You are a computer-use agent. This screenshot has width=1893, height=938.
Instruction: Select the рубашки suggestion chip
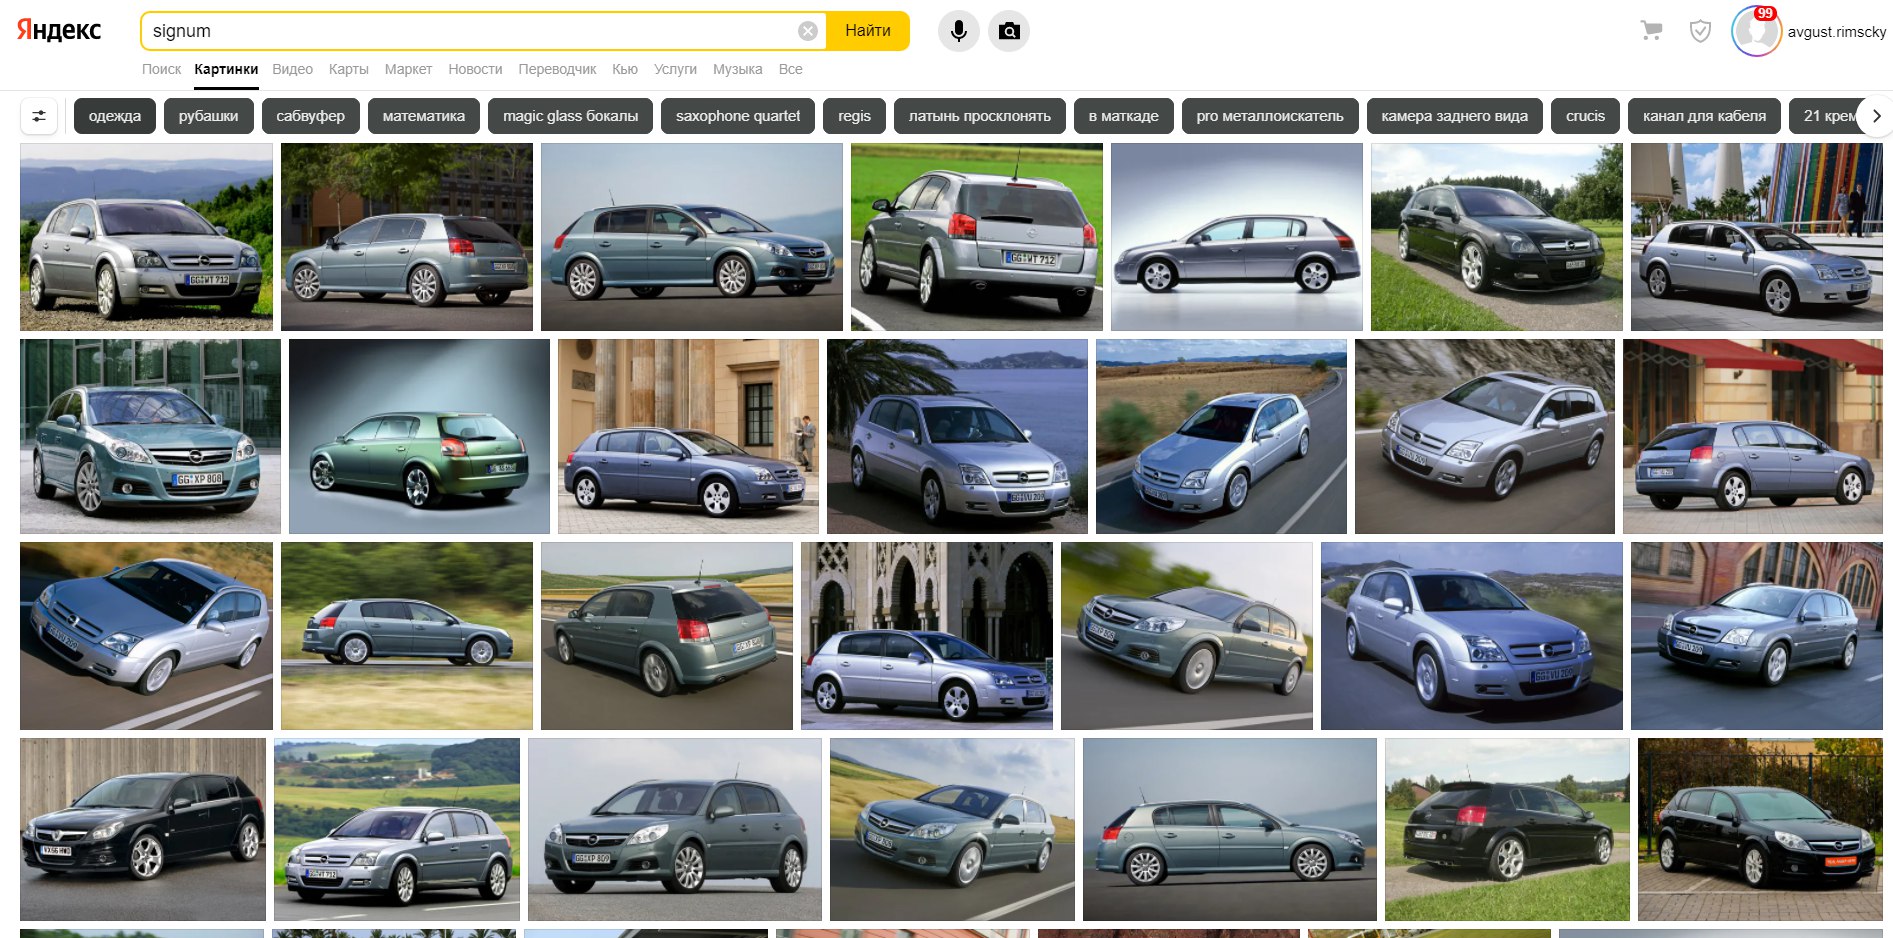point(209,116)
